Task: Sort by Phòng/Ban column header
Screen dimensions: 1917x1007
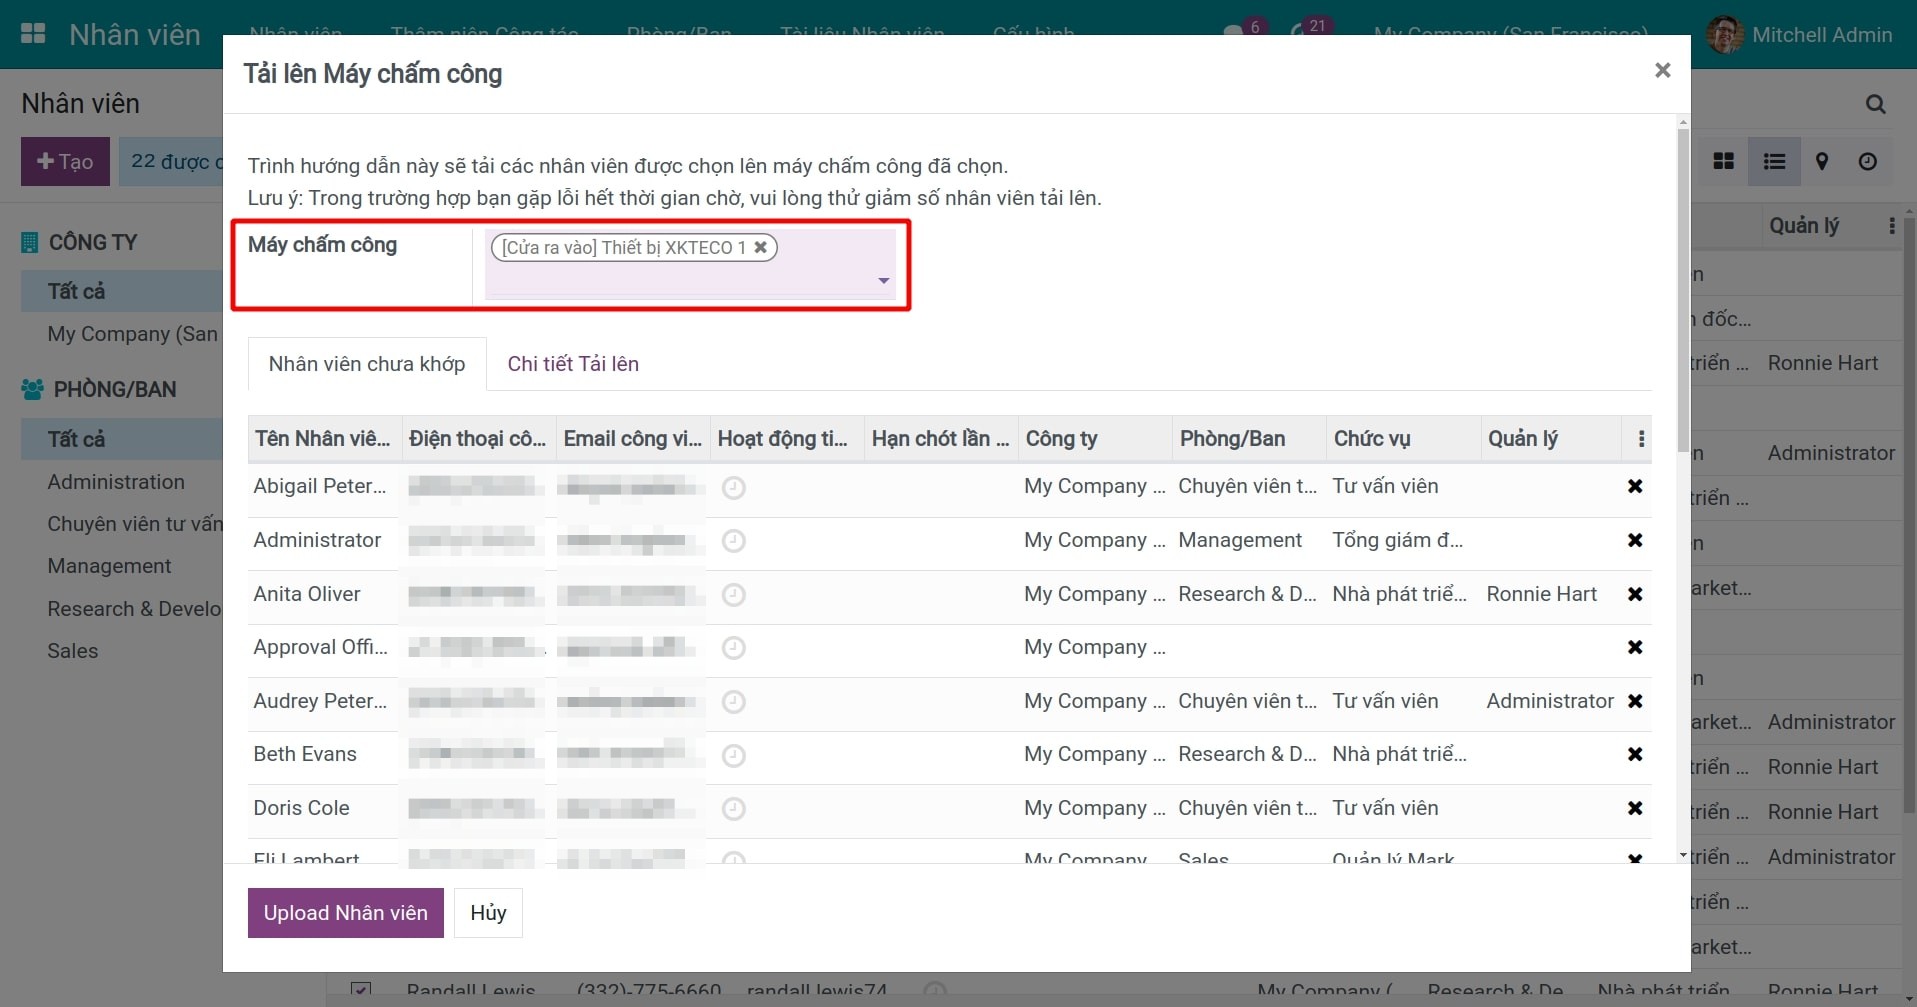Action: [1248, 439]
